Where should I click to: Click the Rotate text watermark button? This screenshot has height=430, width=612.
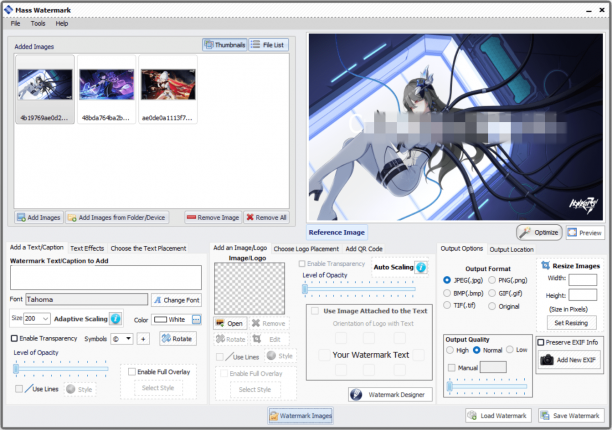click(x=178, y=339)
